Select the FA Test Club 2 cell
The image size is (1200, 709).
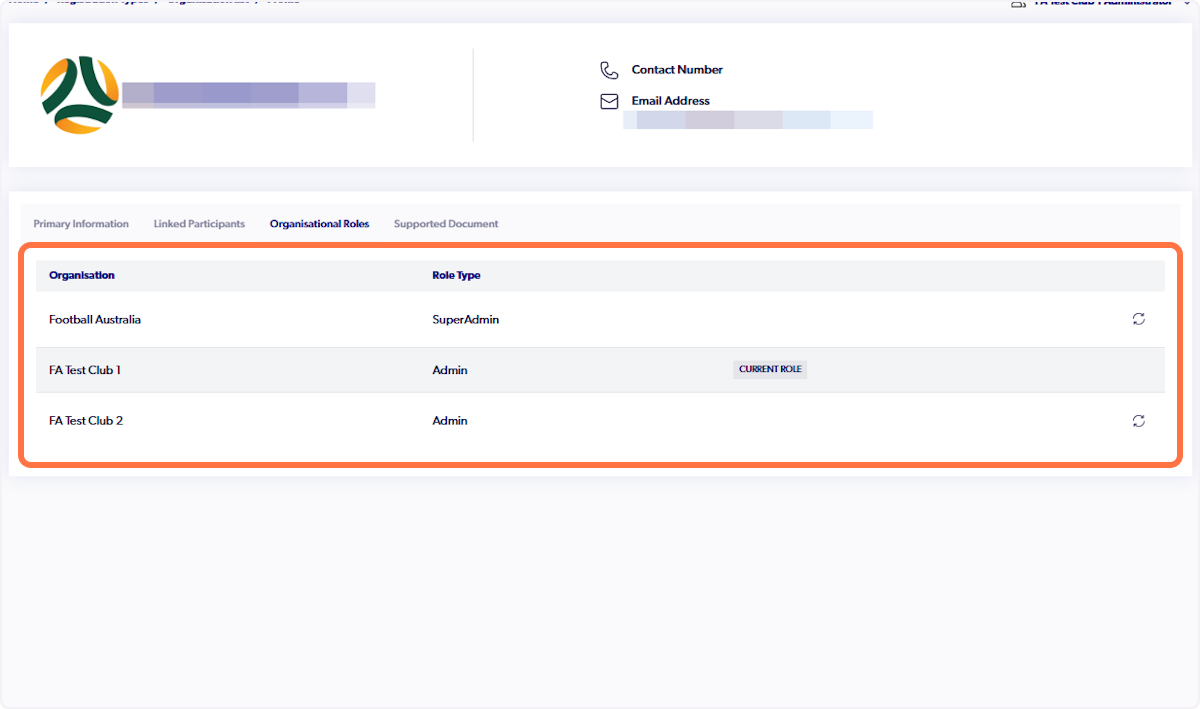pyautogui.click(x=86, y=421)
